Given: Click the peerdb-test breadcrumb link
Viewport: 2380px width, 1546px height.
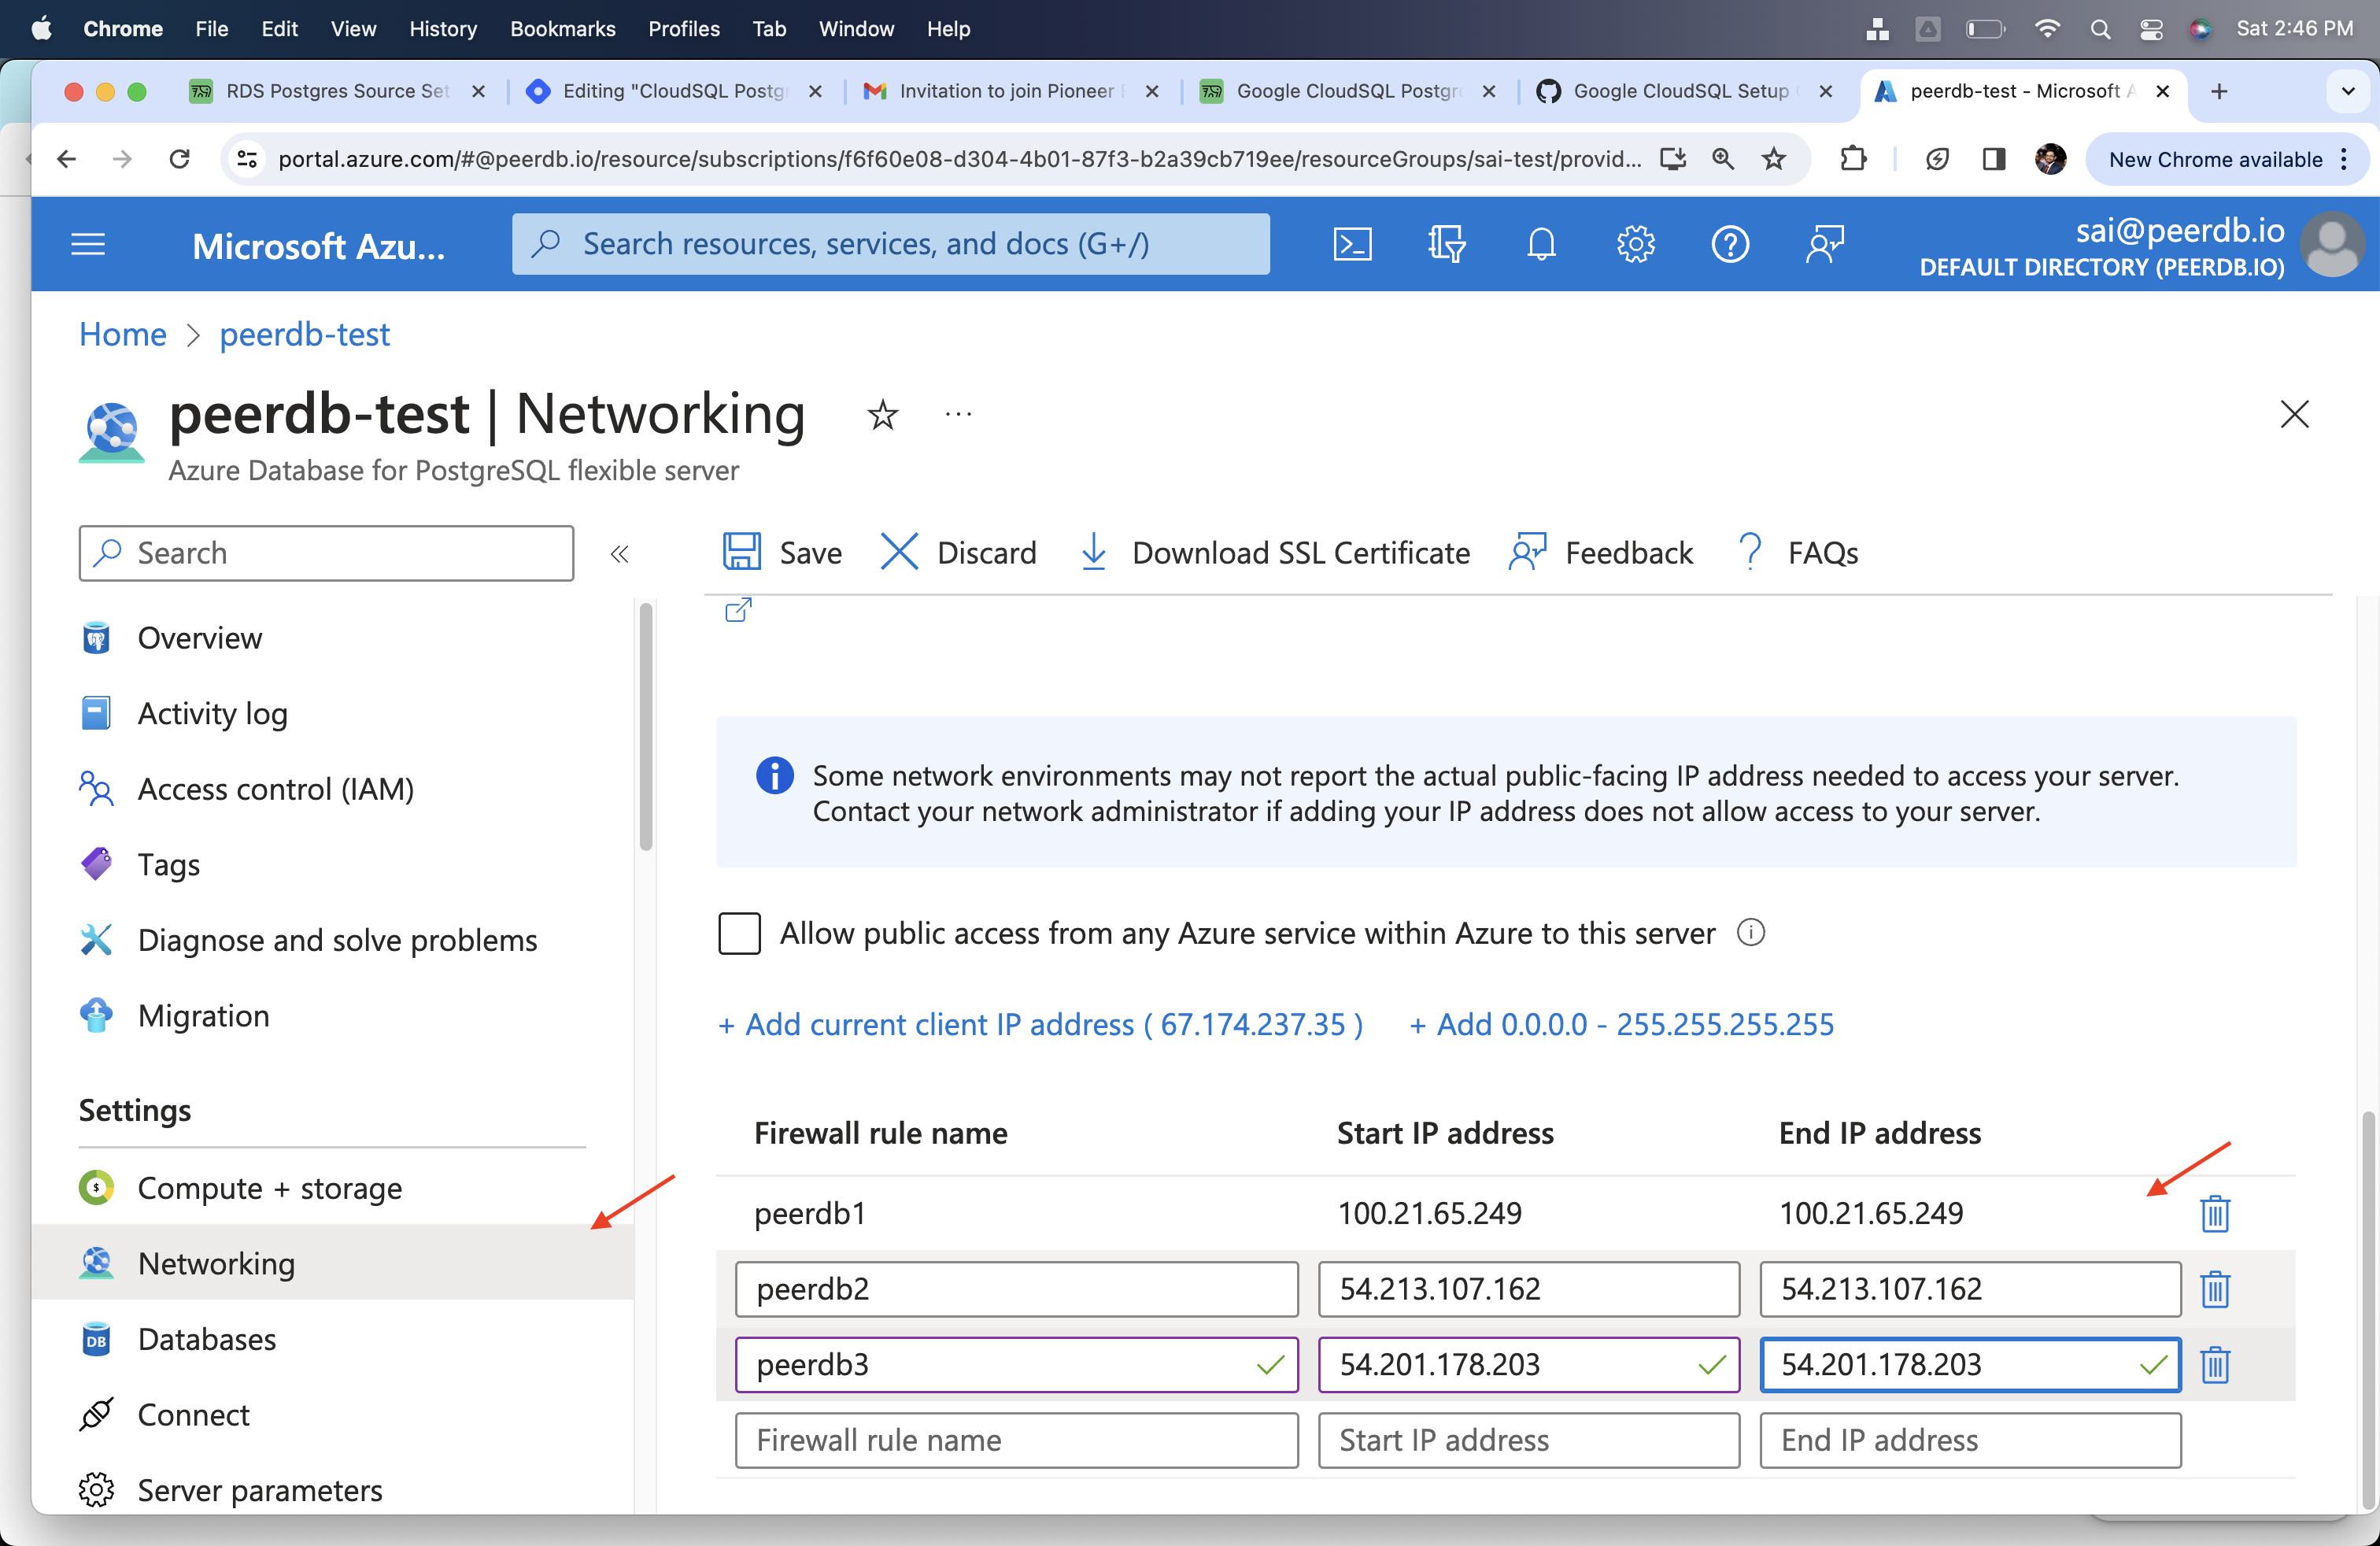Looking at the screenshot, I should click(304, 335).
